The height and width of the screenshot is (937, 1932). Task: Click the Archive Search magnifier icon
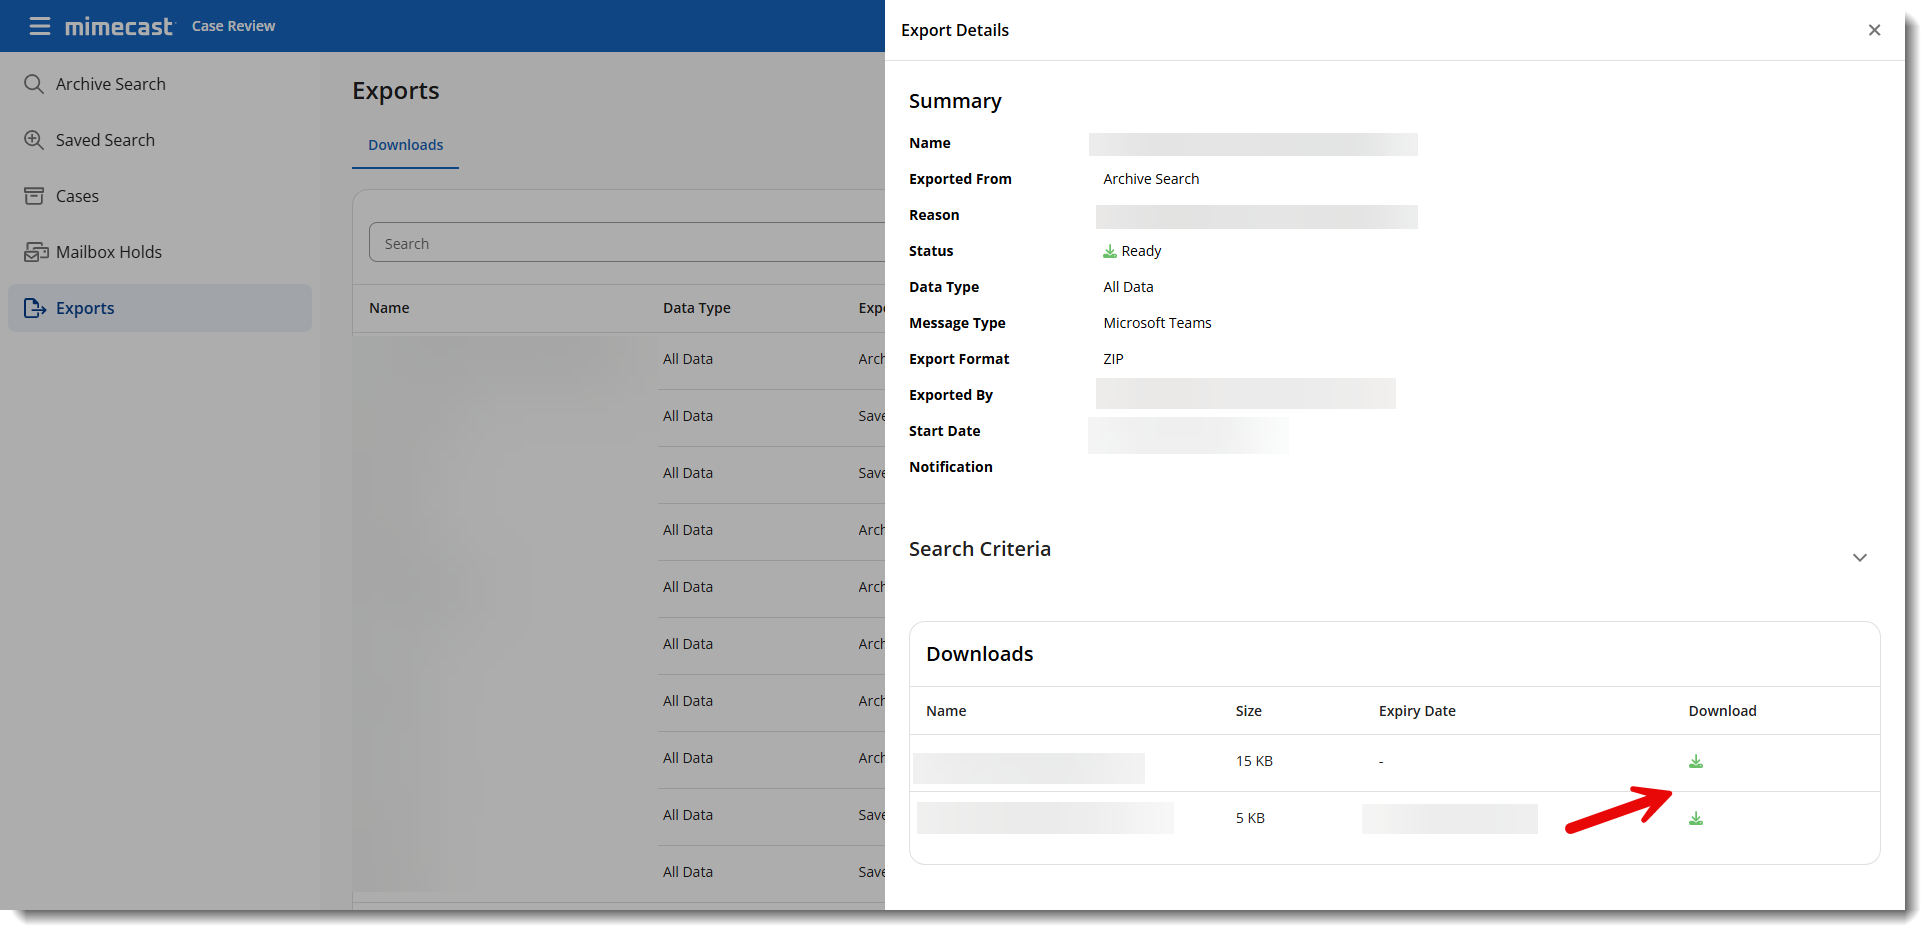[34, 84]
